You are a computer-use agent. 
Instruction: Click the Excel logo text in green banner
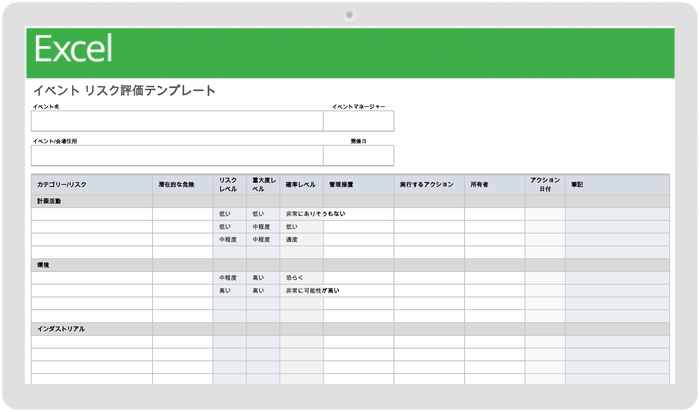[x=73, y=48]
